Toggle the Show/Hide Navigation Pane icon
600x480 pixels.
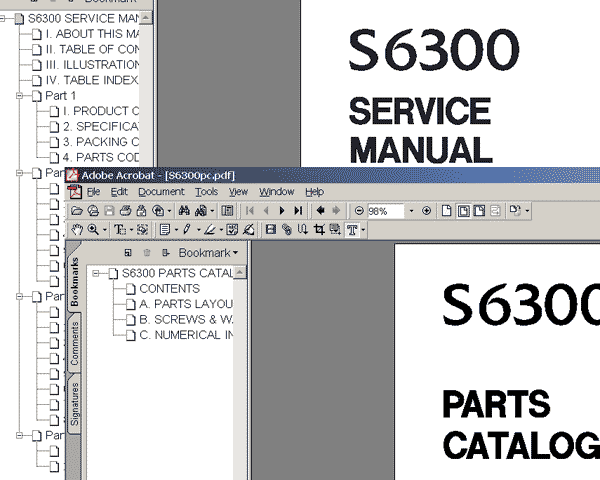tap(227, 211)
